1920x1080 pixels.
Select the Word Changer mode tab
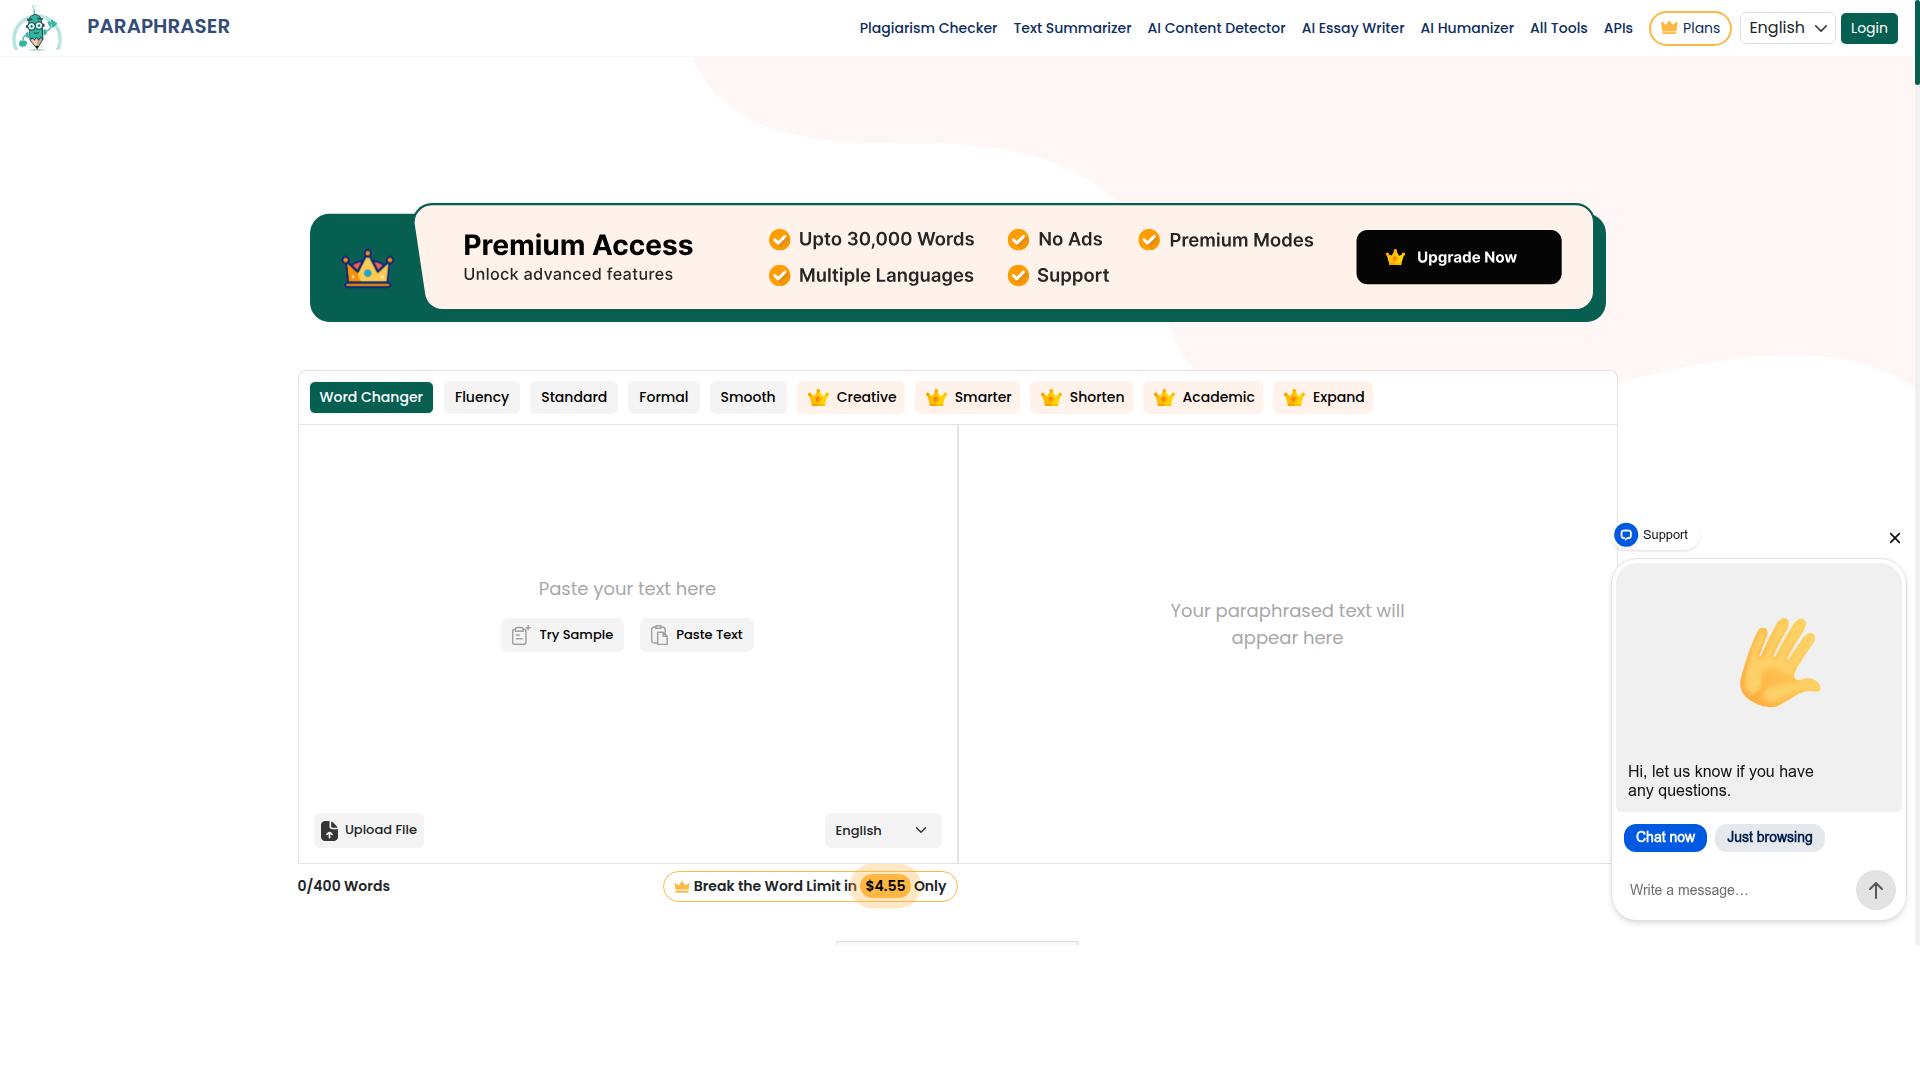(371, 397)
